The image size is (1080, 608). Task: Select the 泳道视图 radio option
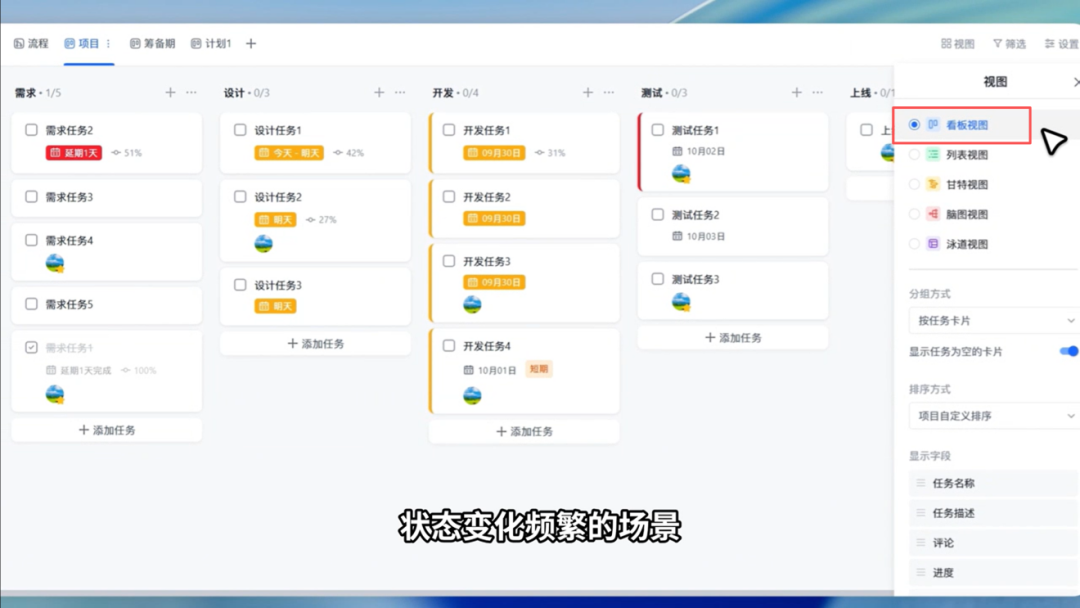pyautogui.click(x=914, y=244)
